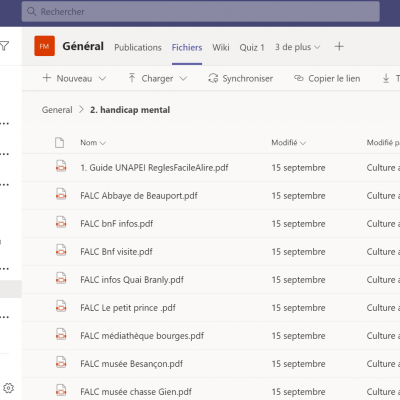Viewport: 400px width, 400px height.
Task: Open 'FALC Bnf visite.pdf' file
Action: pyautogui.click(x=116, y=251)
